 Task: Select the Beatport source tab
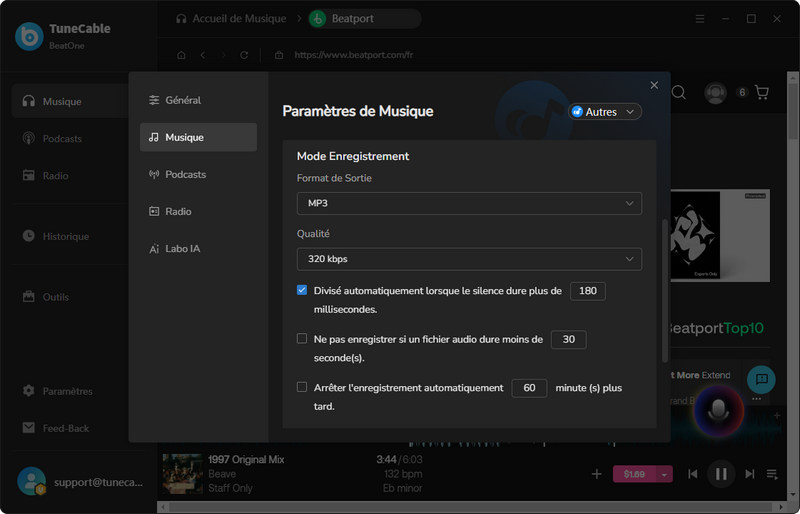click(x=364, y=19)
